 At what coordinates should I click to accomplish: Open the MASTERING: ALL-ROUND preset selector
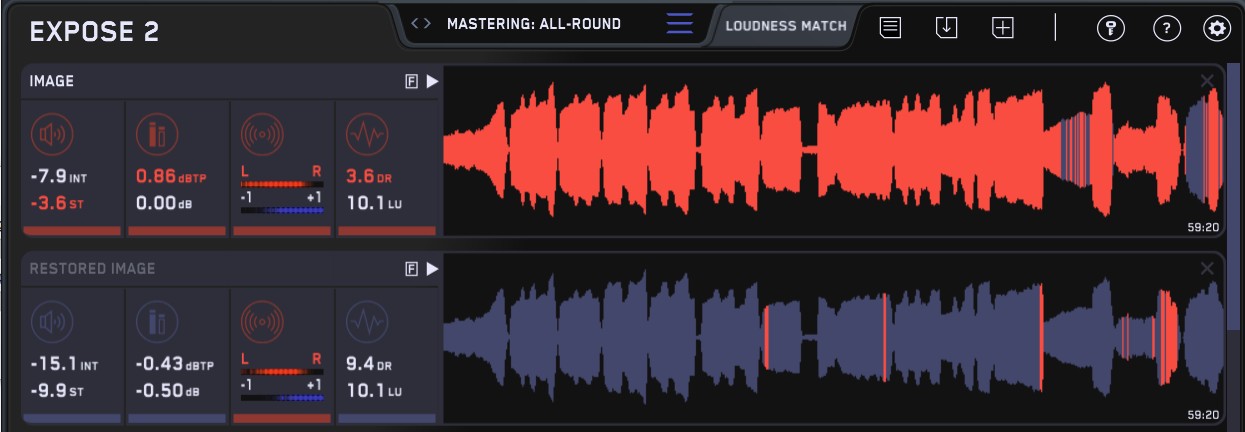(x=533, y=24)
